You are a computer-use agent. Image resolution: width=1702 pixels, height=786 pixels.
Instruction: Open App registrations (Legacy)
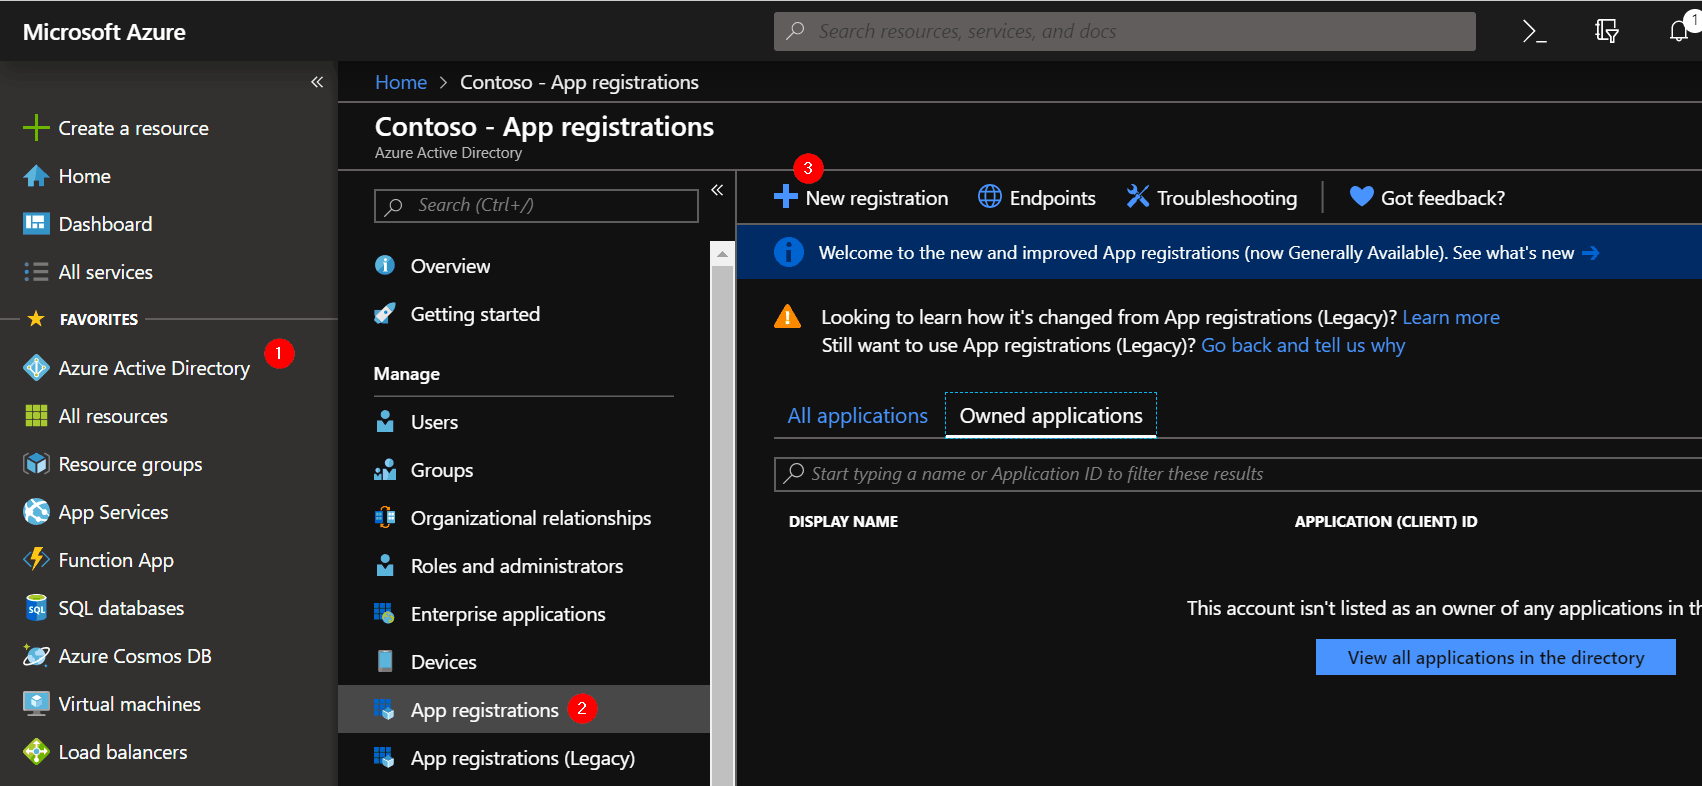pos(524,758)
